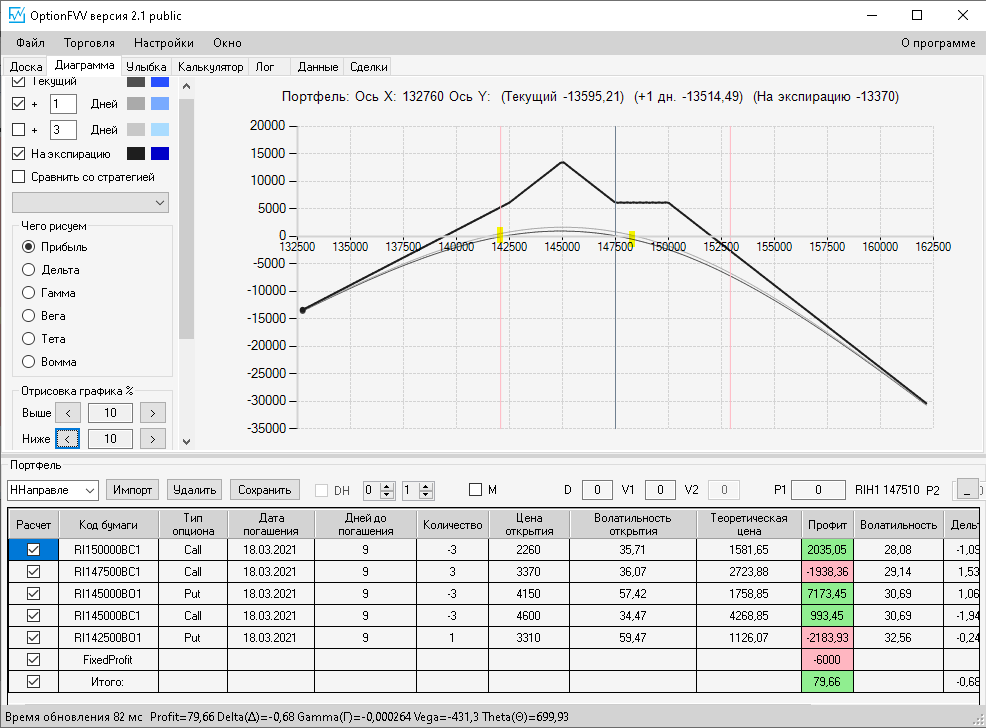Increase the 'Ниже' rendering percent with right arrow
986x728 pixels.
[x=153, y=439]
